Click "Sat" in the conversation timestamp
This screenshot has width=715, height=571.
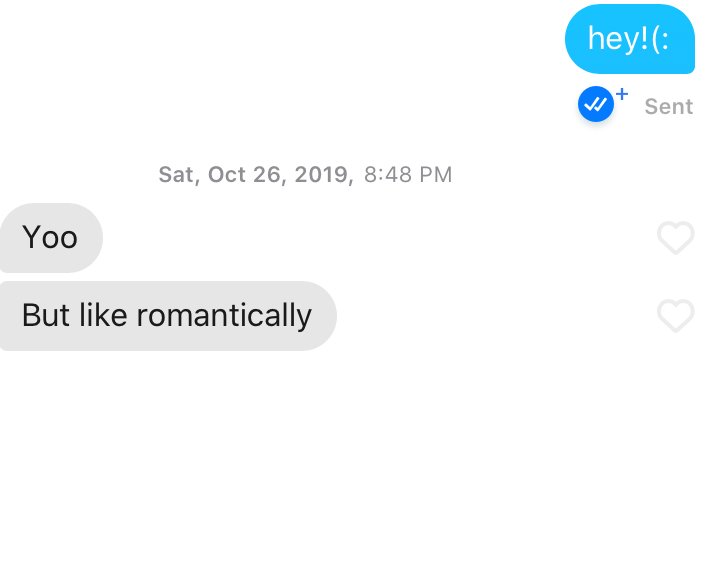[x=175, y=175]
